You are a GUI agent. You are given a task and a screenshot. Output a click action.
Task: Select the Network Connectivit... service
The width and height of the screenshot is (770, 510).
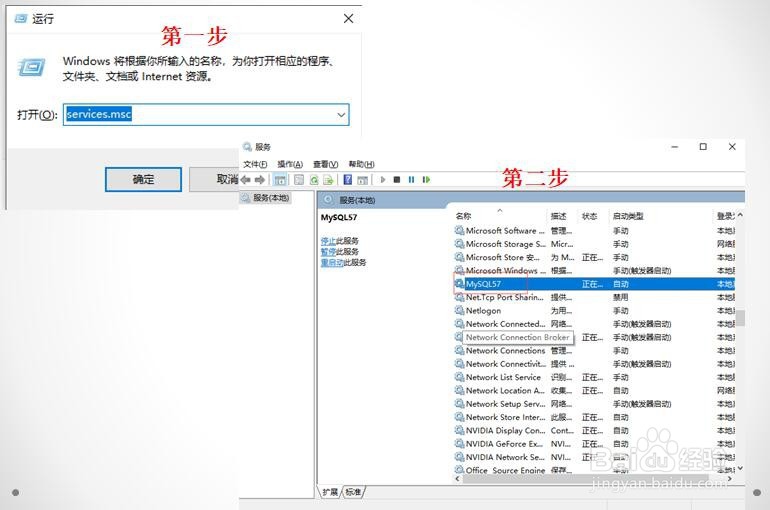click(x=594, y=364)
